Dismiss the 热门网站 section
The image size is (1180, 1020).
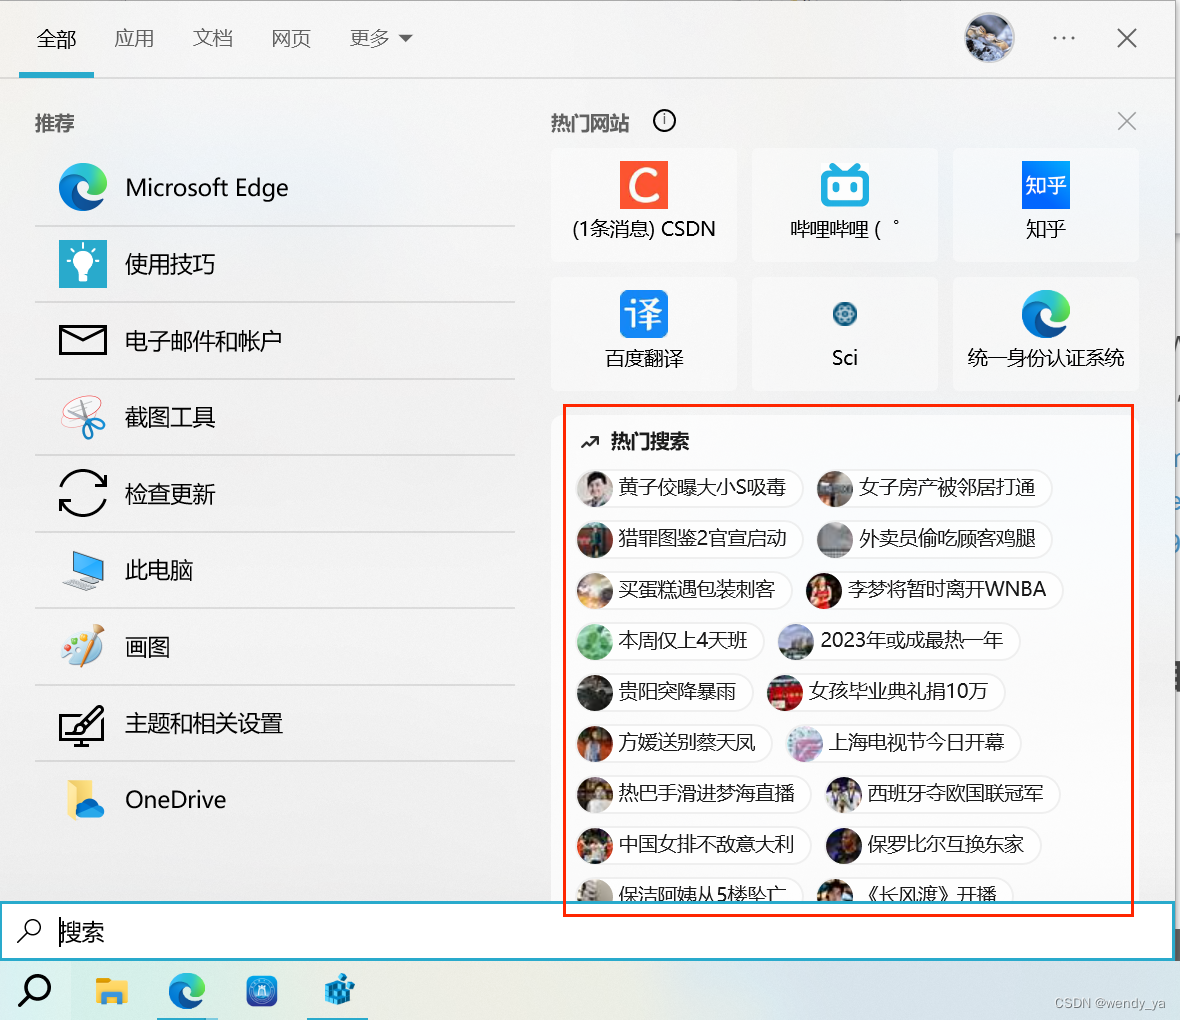pos(1127,121)
